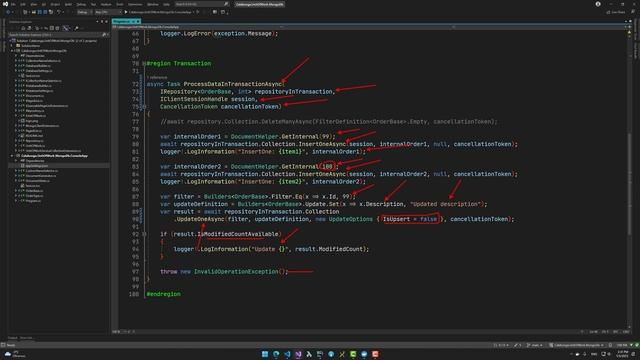640x360 pixels.
Task: Click the green Start debugging button
Action: point(126,12)
